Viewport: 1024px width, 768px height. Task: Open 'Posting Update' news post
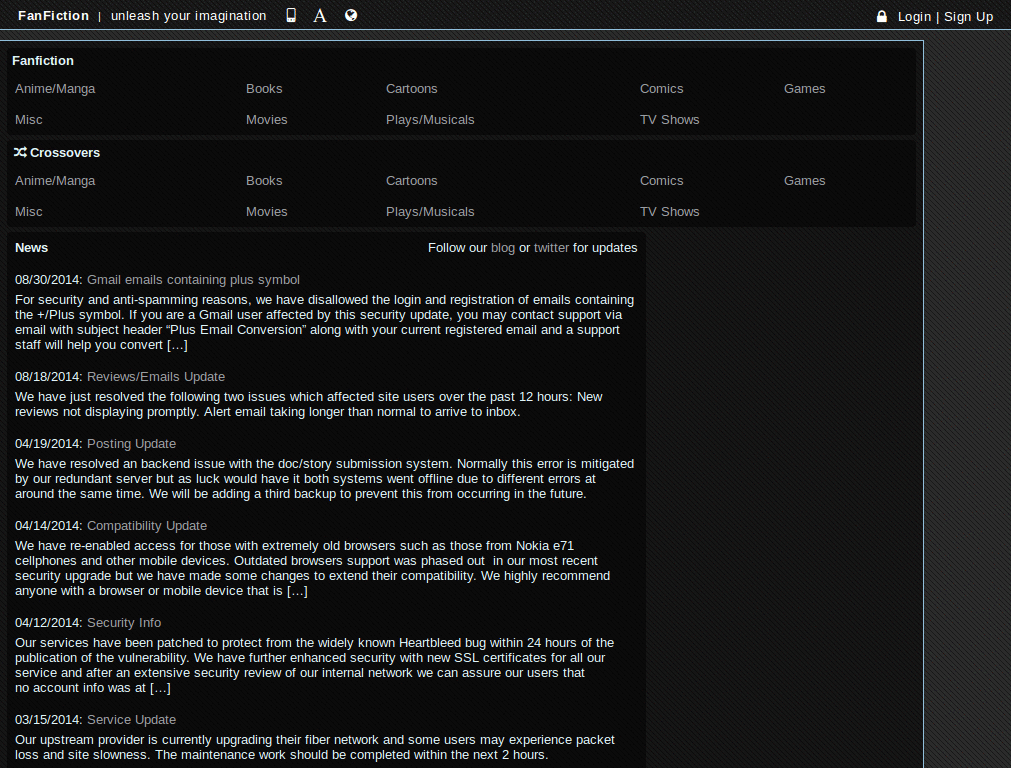(131, 444)
